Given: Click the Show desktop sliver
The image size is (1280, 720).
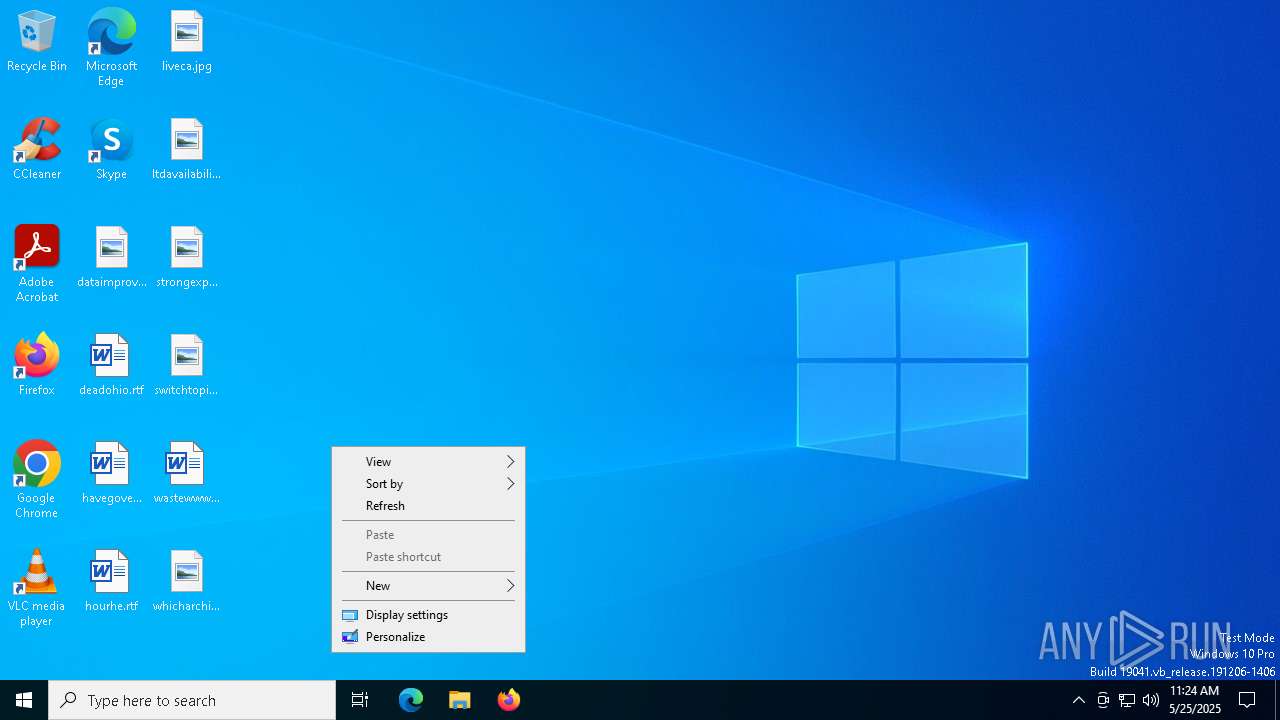Looking at the screenshot, I should [1277, 700].
